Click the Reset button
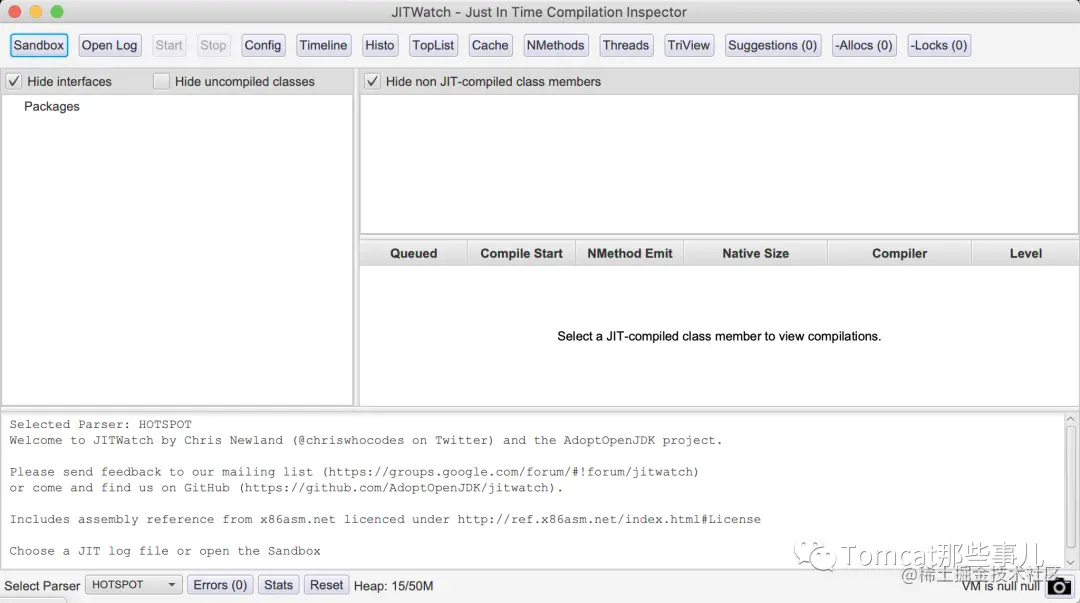The height and width of the screenshot is (603, 1080). (x=326, y=585)
